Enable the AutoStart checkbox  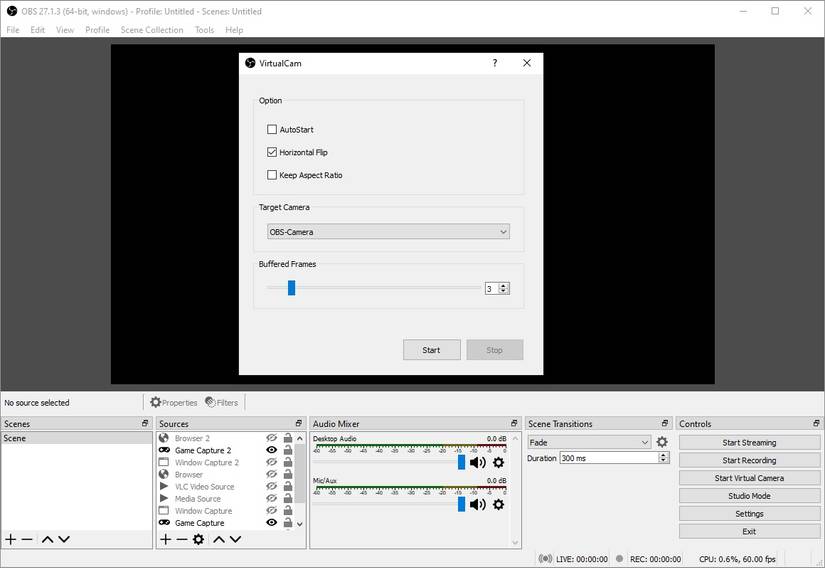tap(272, 129)
